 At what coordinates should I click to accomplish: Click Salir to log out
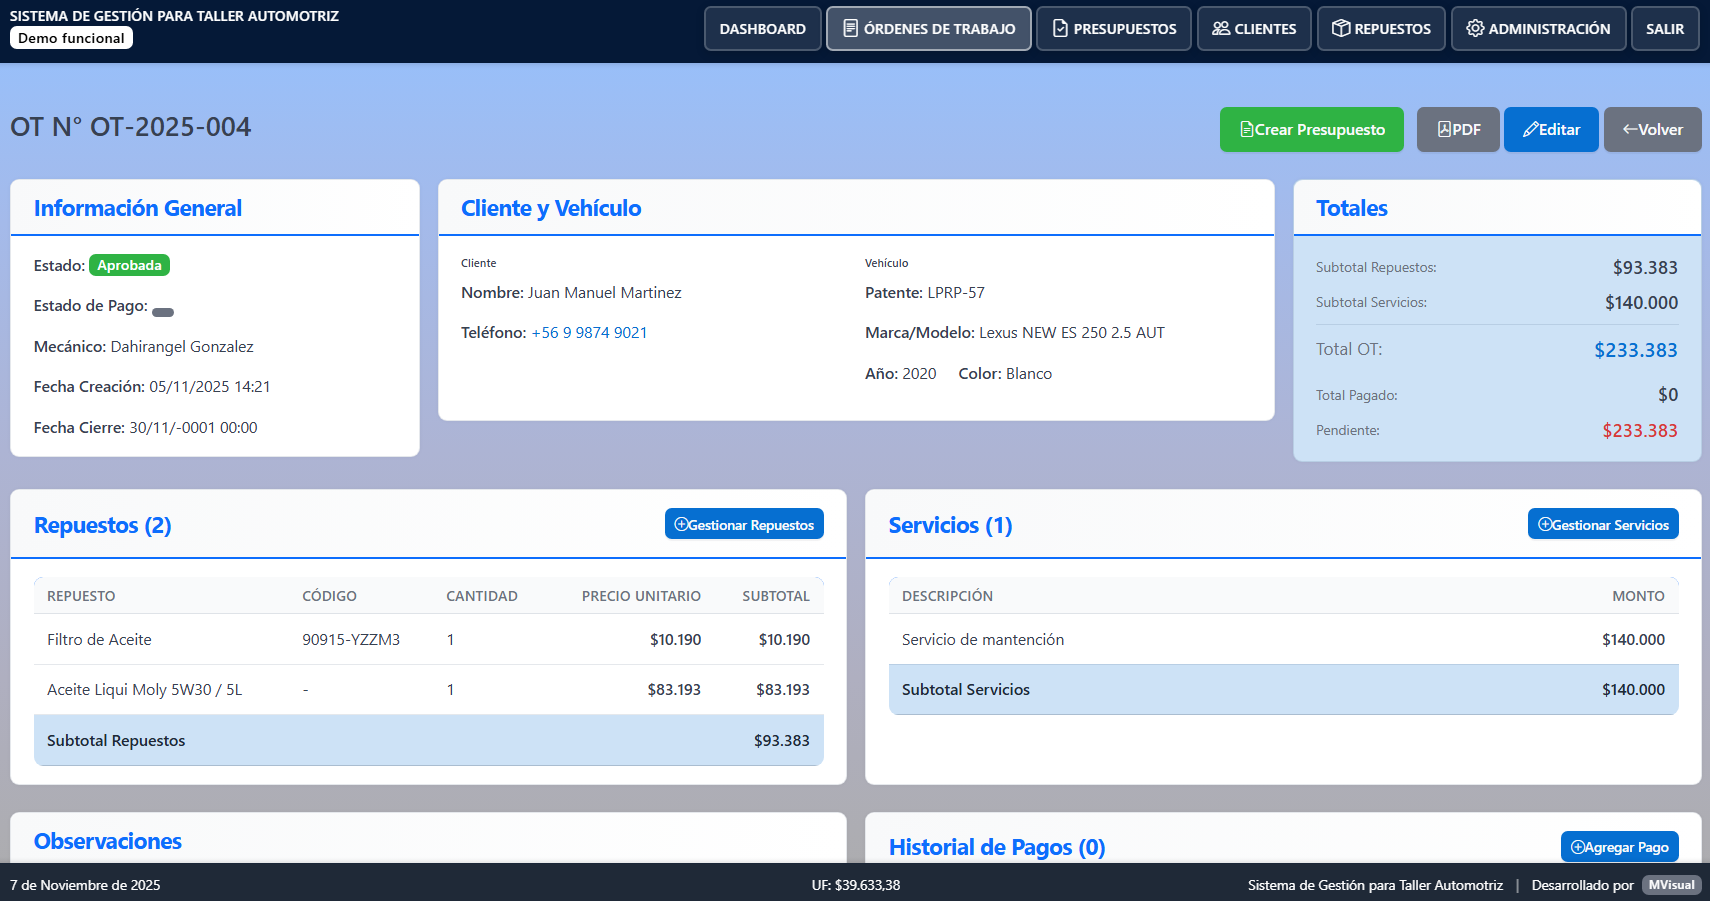(x=1665, y=29)
